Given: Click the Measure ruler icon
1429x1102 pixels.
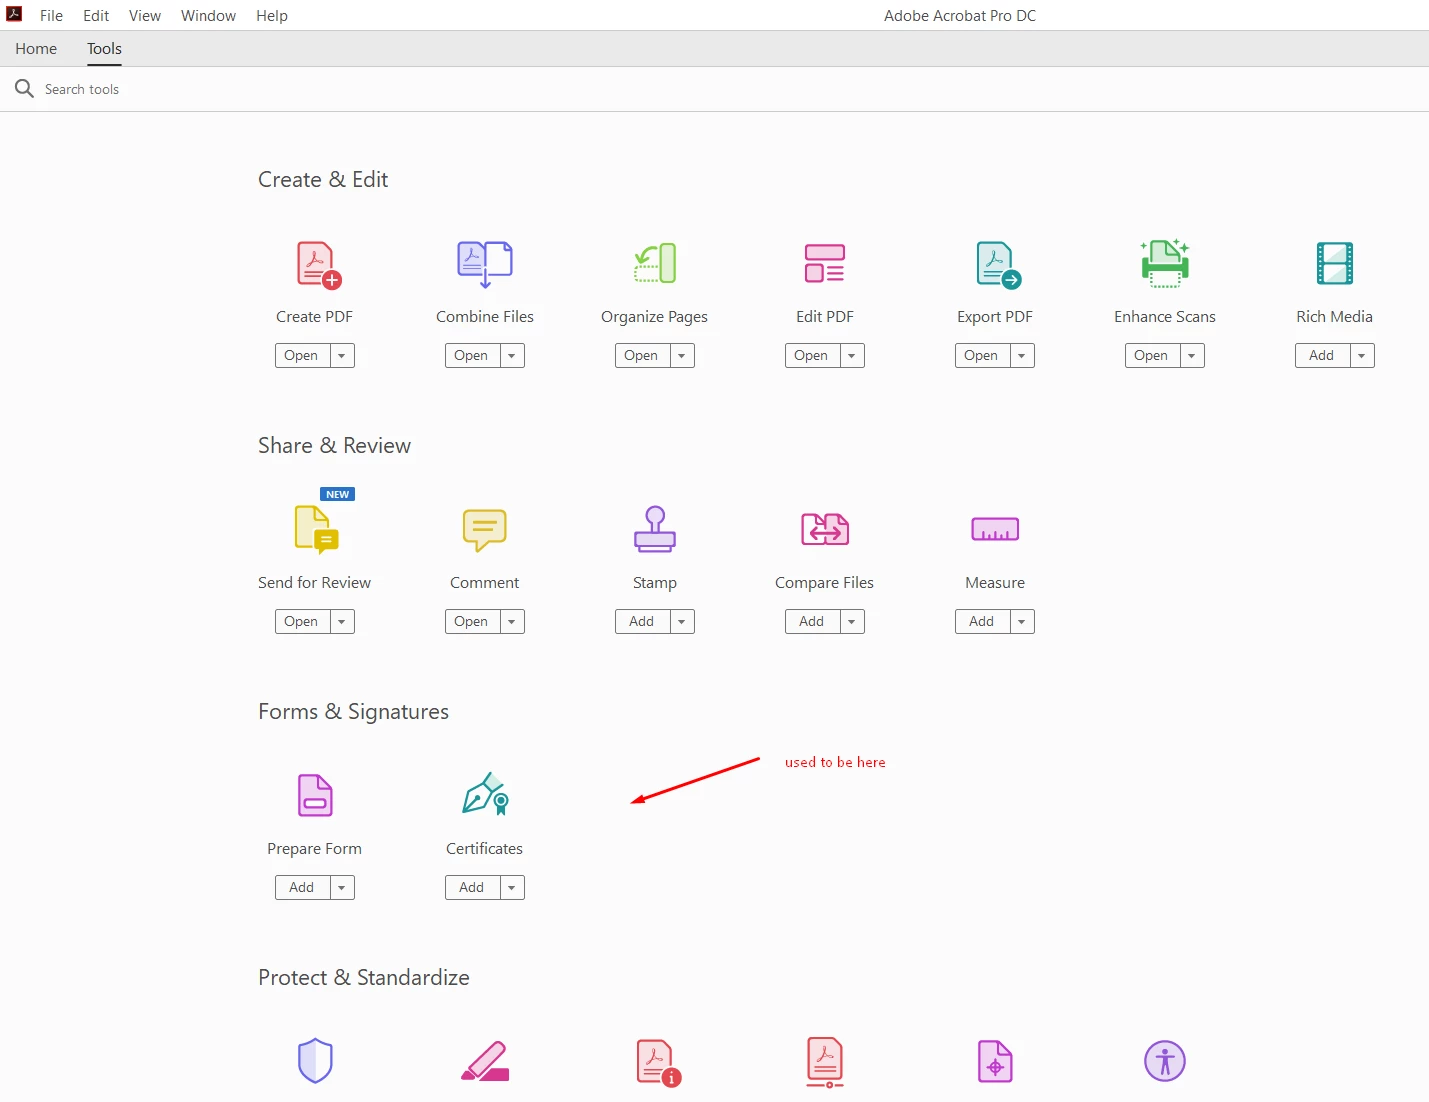Looking at the screenshot, I should click(995, 529).
